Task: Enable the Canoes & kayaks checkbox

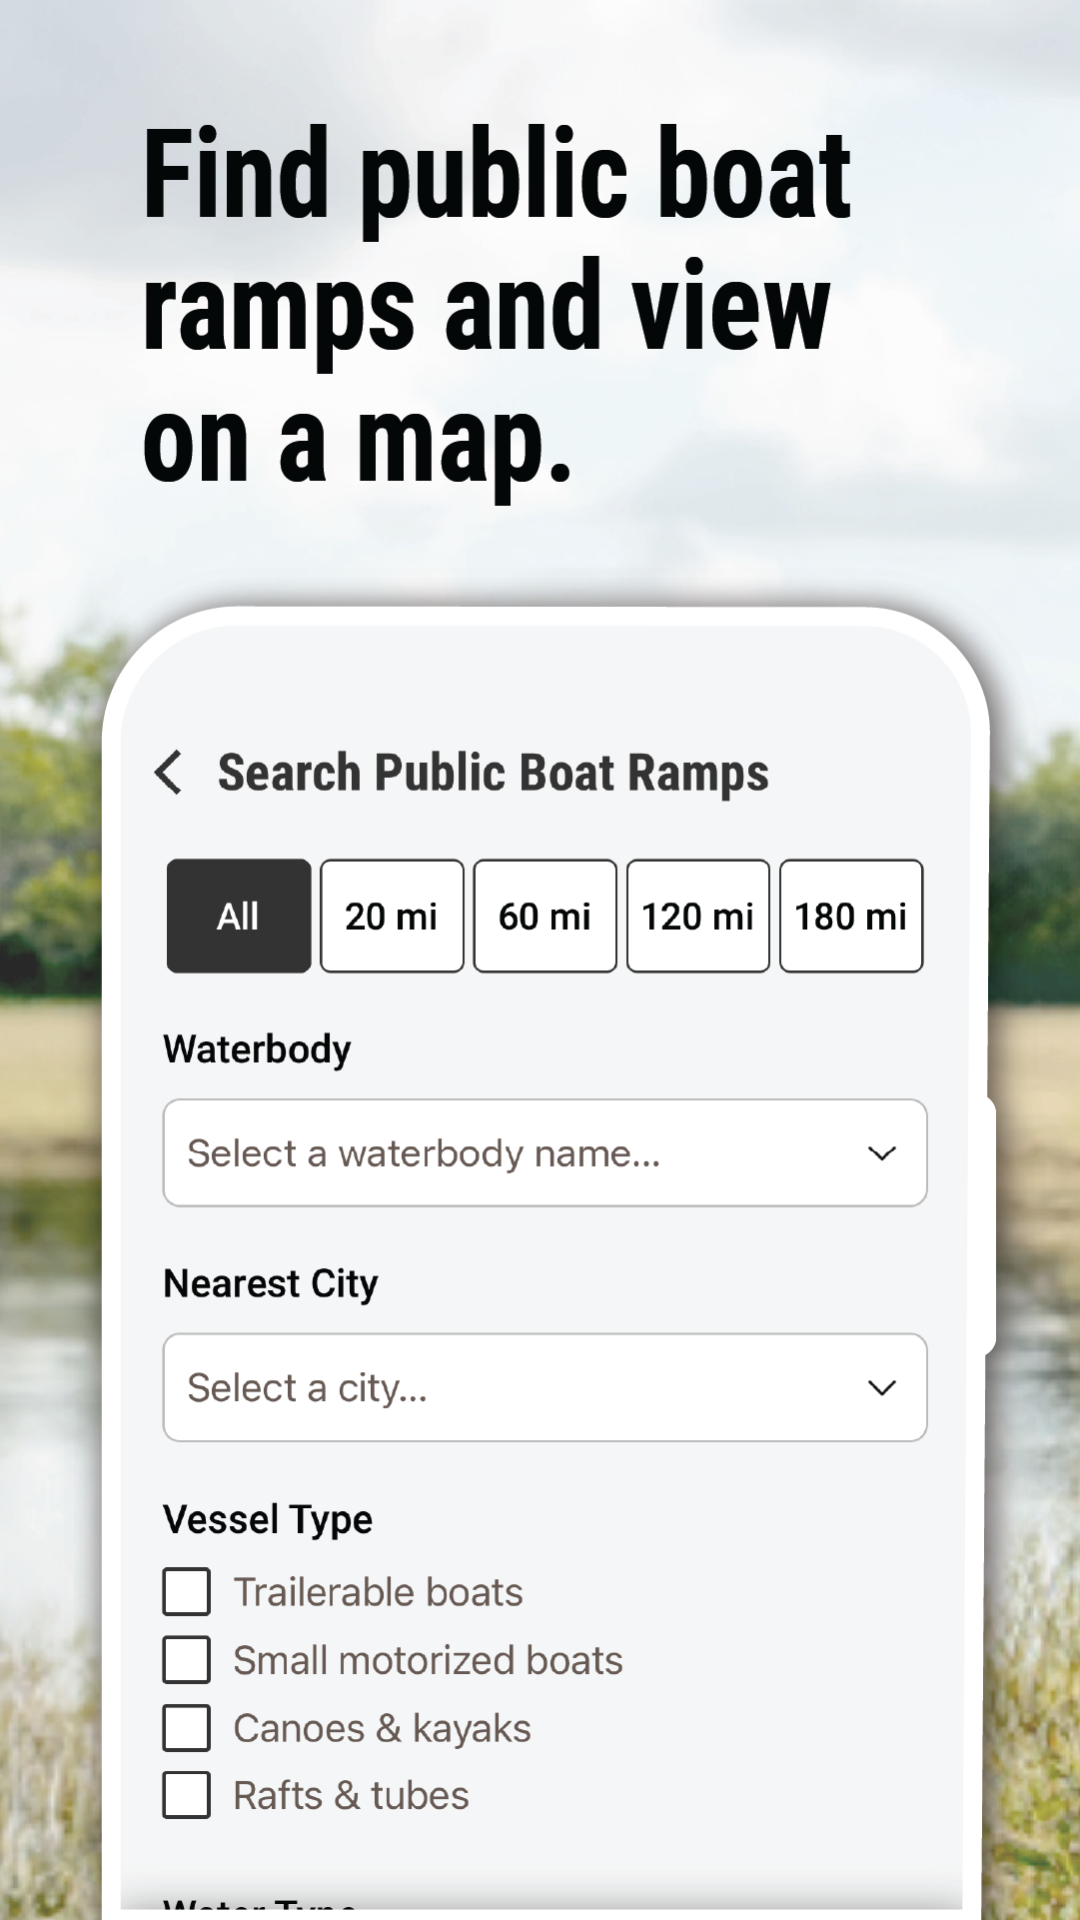Action: click(x=187, y=1728)
